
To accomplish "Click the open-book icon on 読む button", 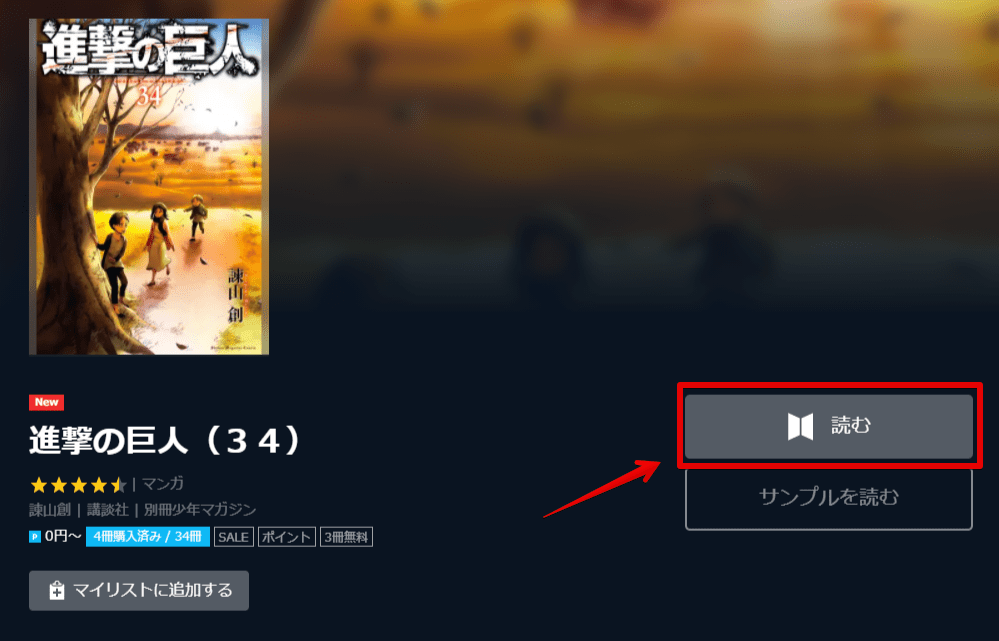I will (800, 426).
